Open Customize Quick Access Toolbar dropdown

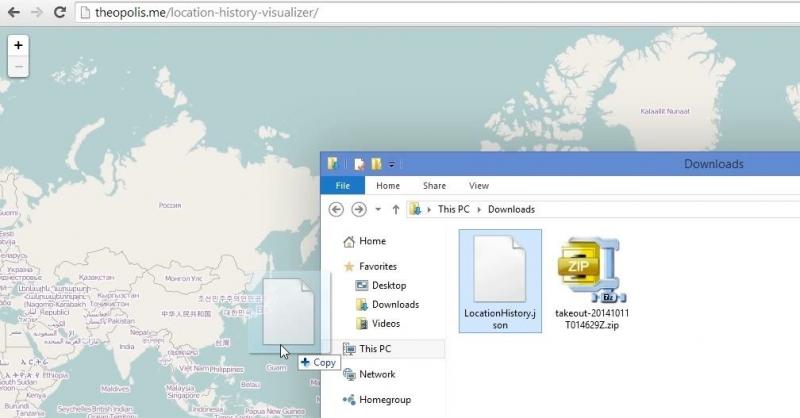point(392,164)
